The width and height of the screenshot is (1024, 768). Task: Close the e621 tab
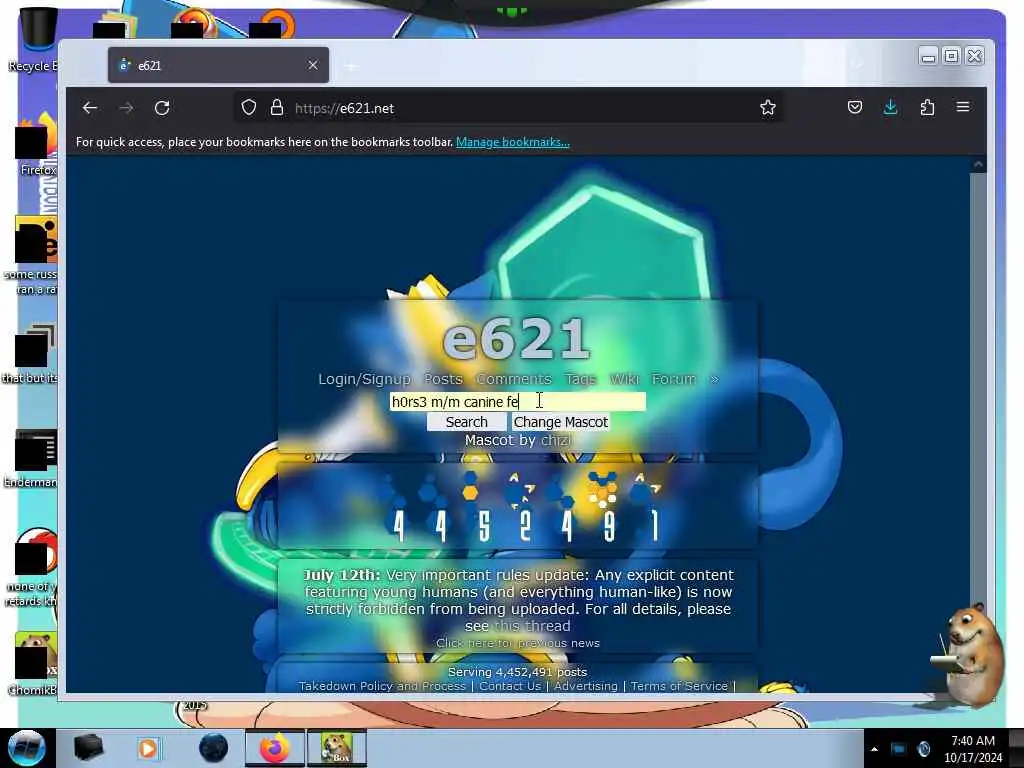click(x=313, y=65)
